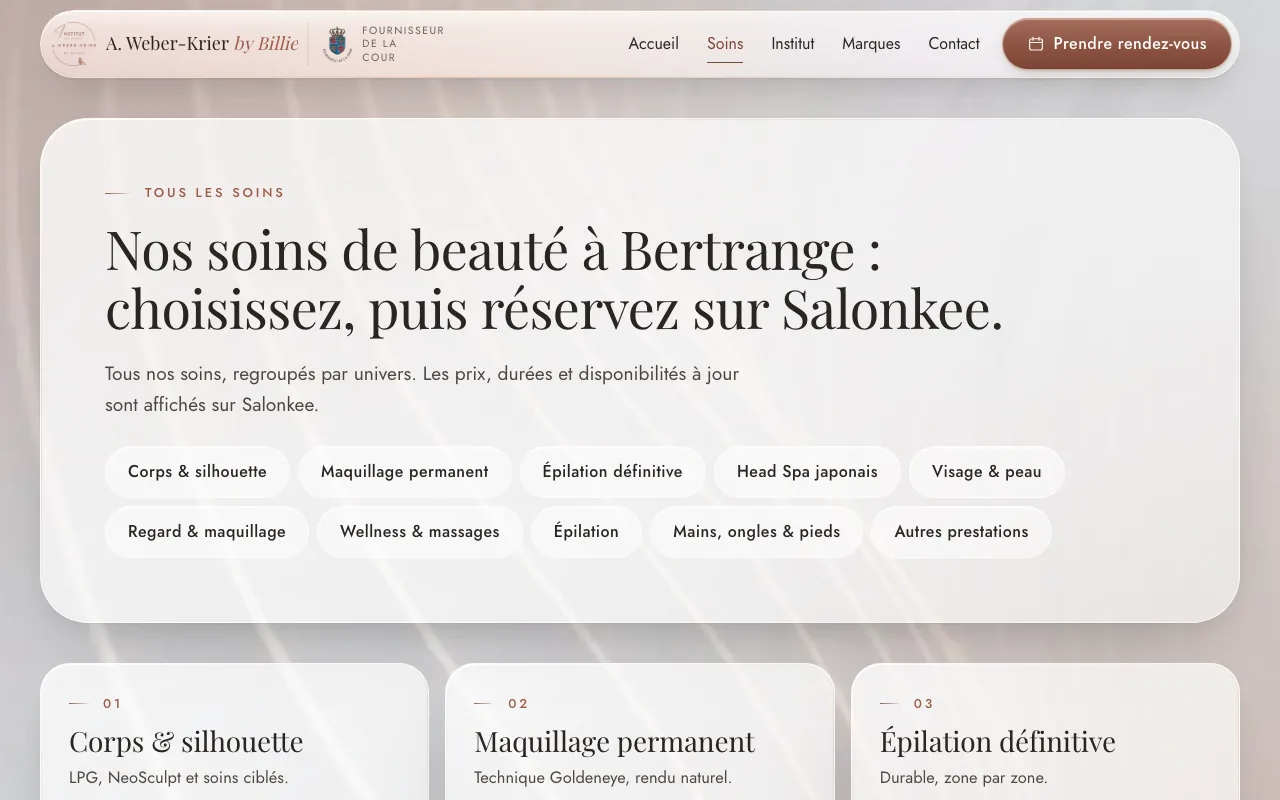Click the card number 01
The image size is (1280, 800).
[x=112, y=704]
